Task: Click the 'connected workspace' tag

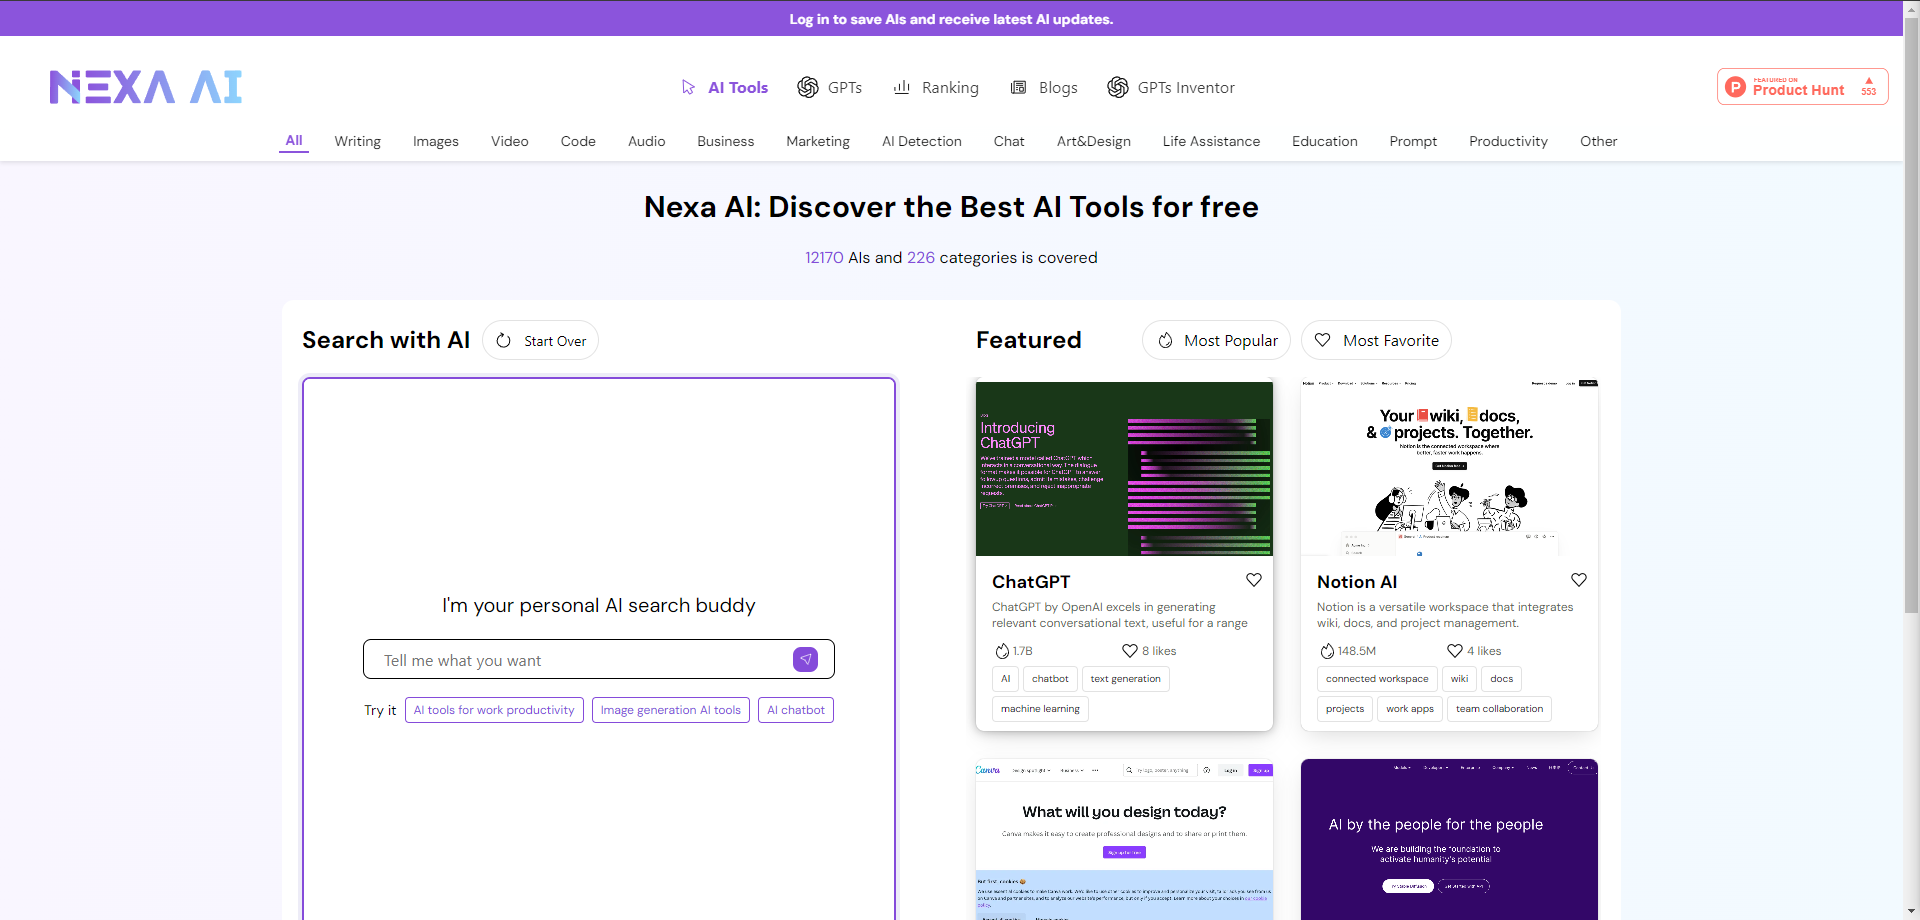Action: coord(1377,679)
